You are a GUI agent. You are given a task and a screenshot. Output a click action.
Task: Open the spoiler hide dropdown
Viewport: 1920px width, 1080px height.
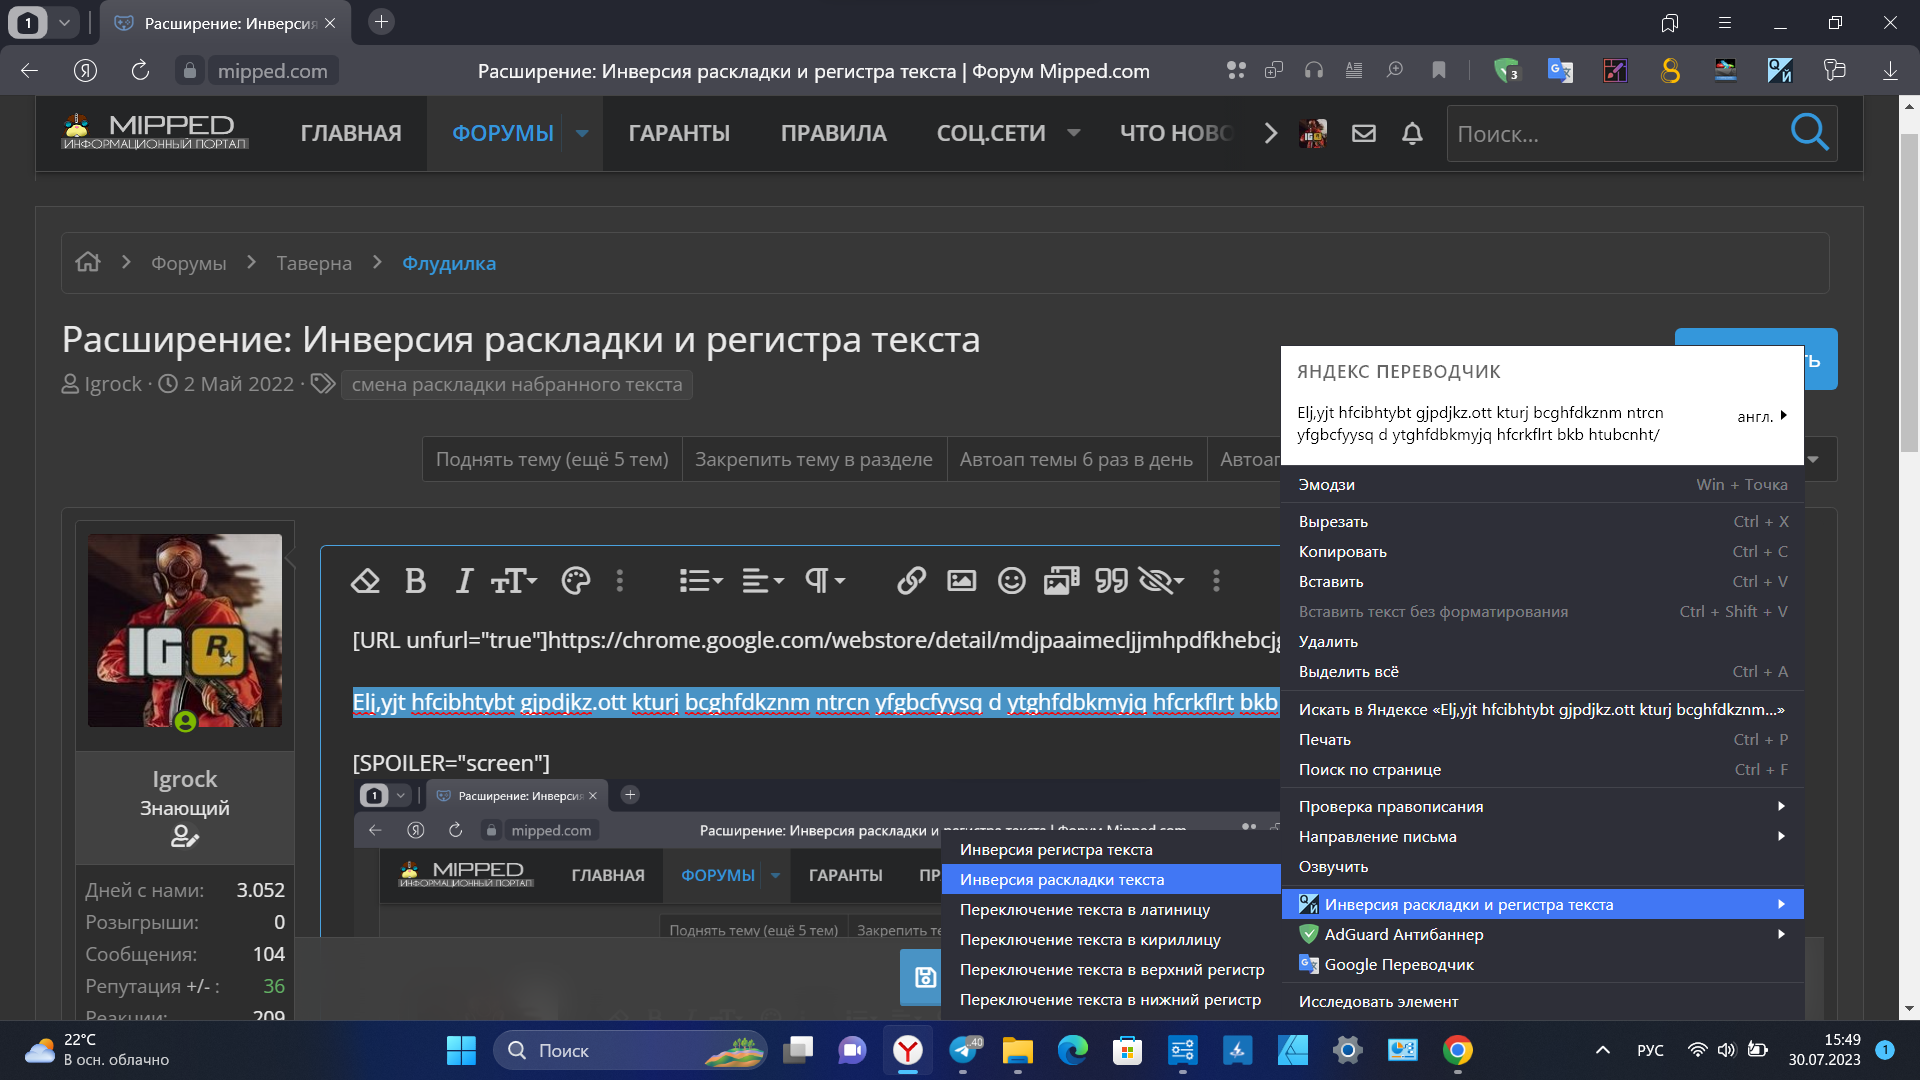1162,581
